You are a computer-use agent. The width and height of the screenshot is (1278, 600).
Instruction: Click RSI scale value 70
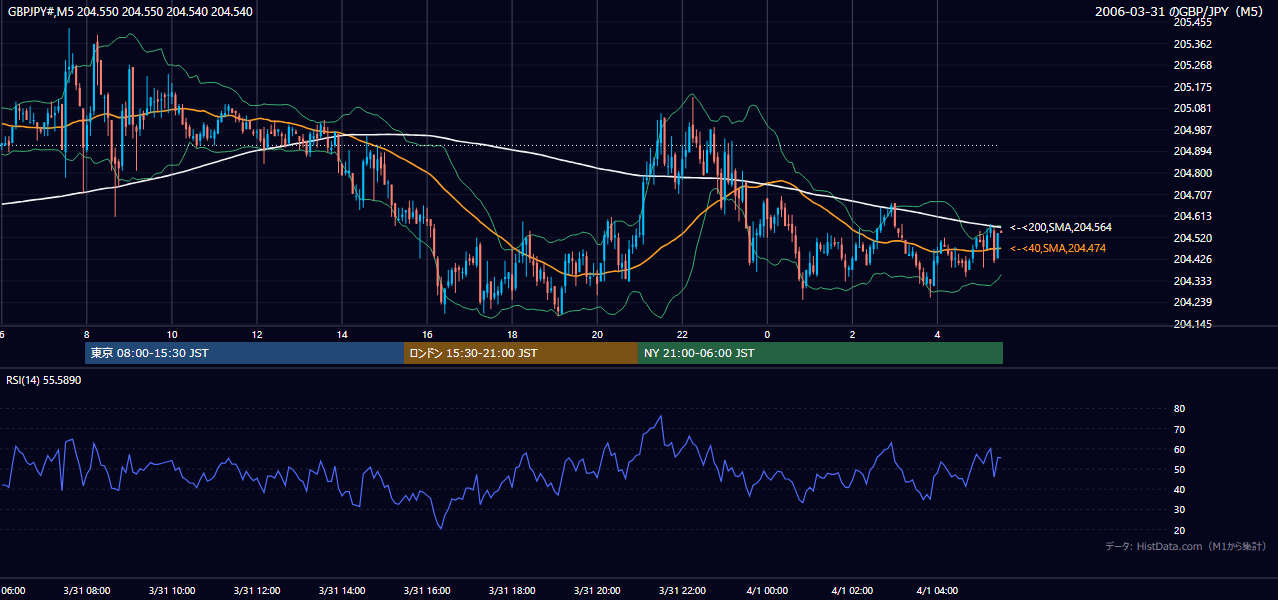1179,429
